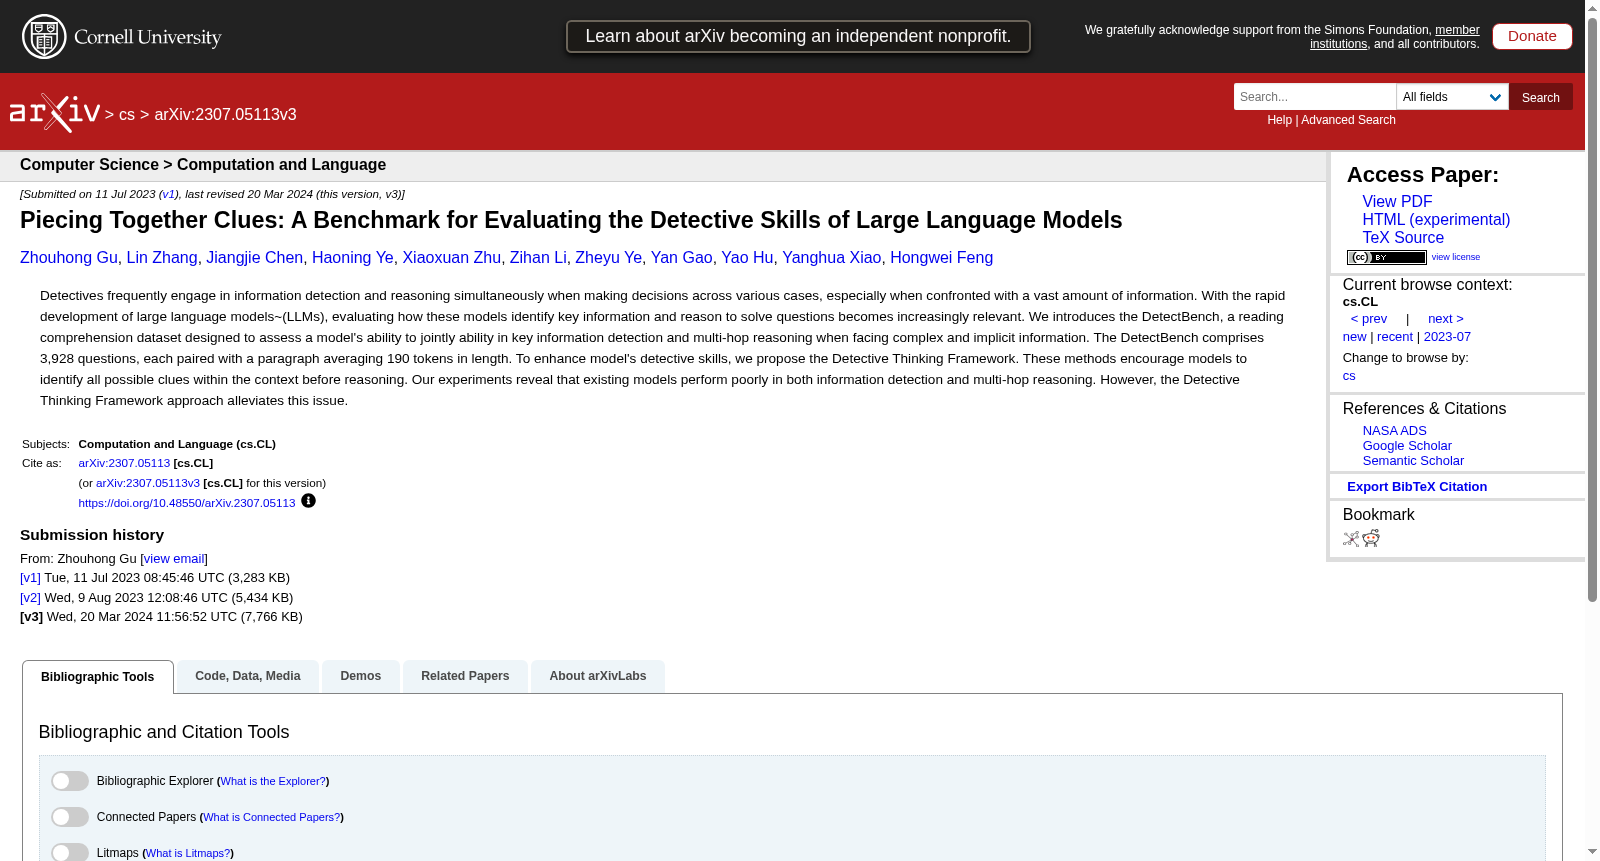The image size is (1600, 861).
Task: Click in the Search input field
Action: 1315,97
